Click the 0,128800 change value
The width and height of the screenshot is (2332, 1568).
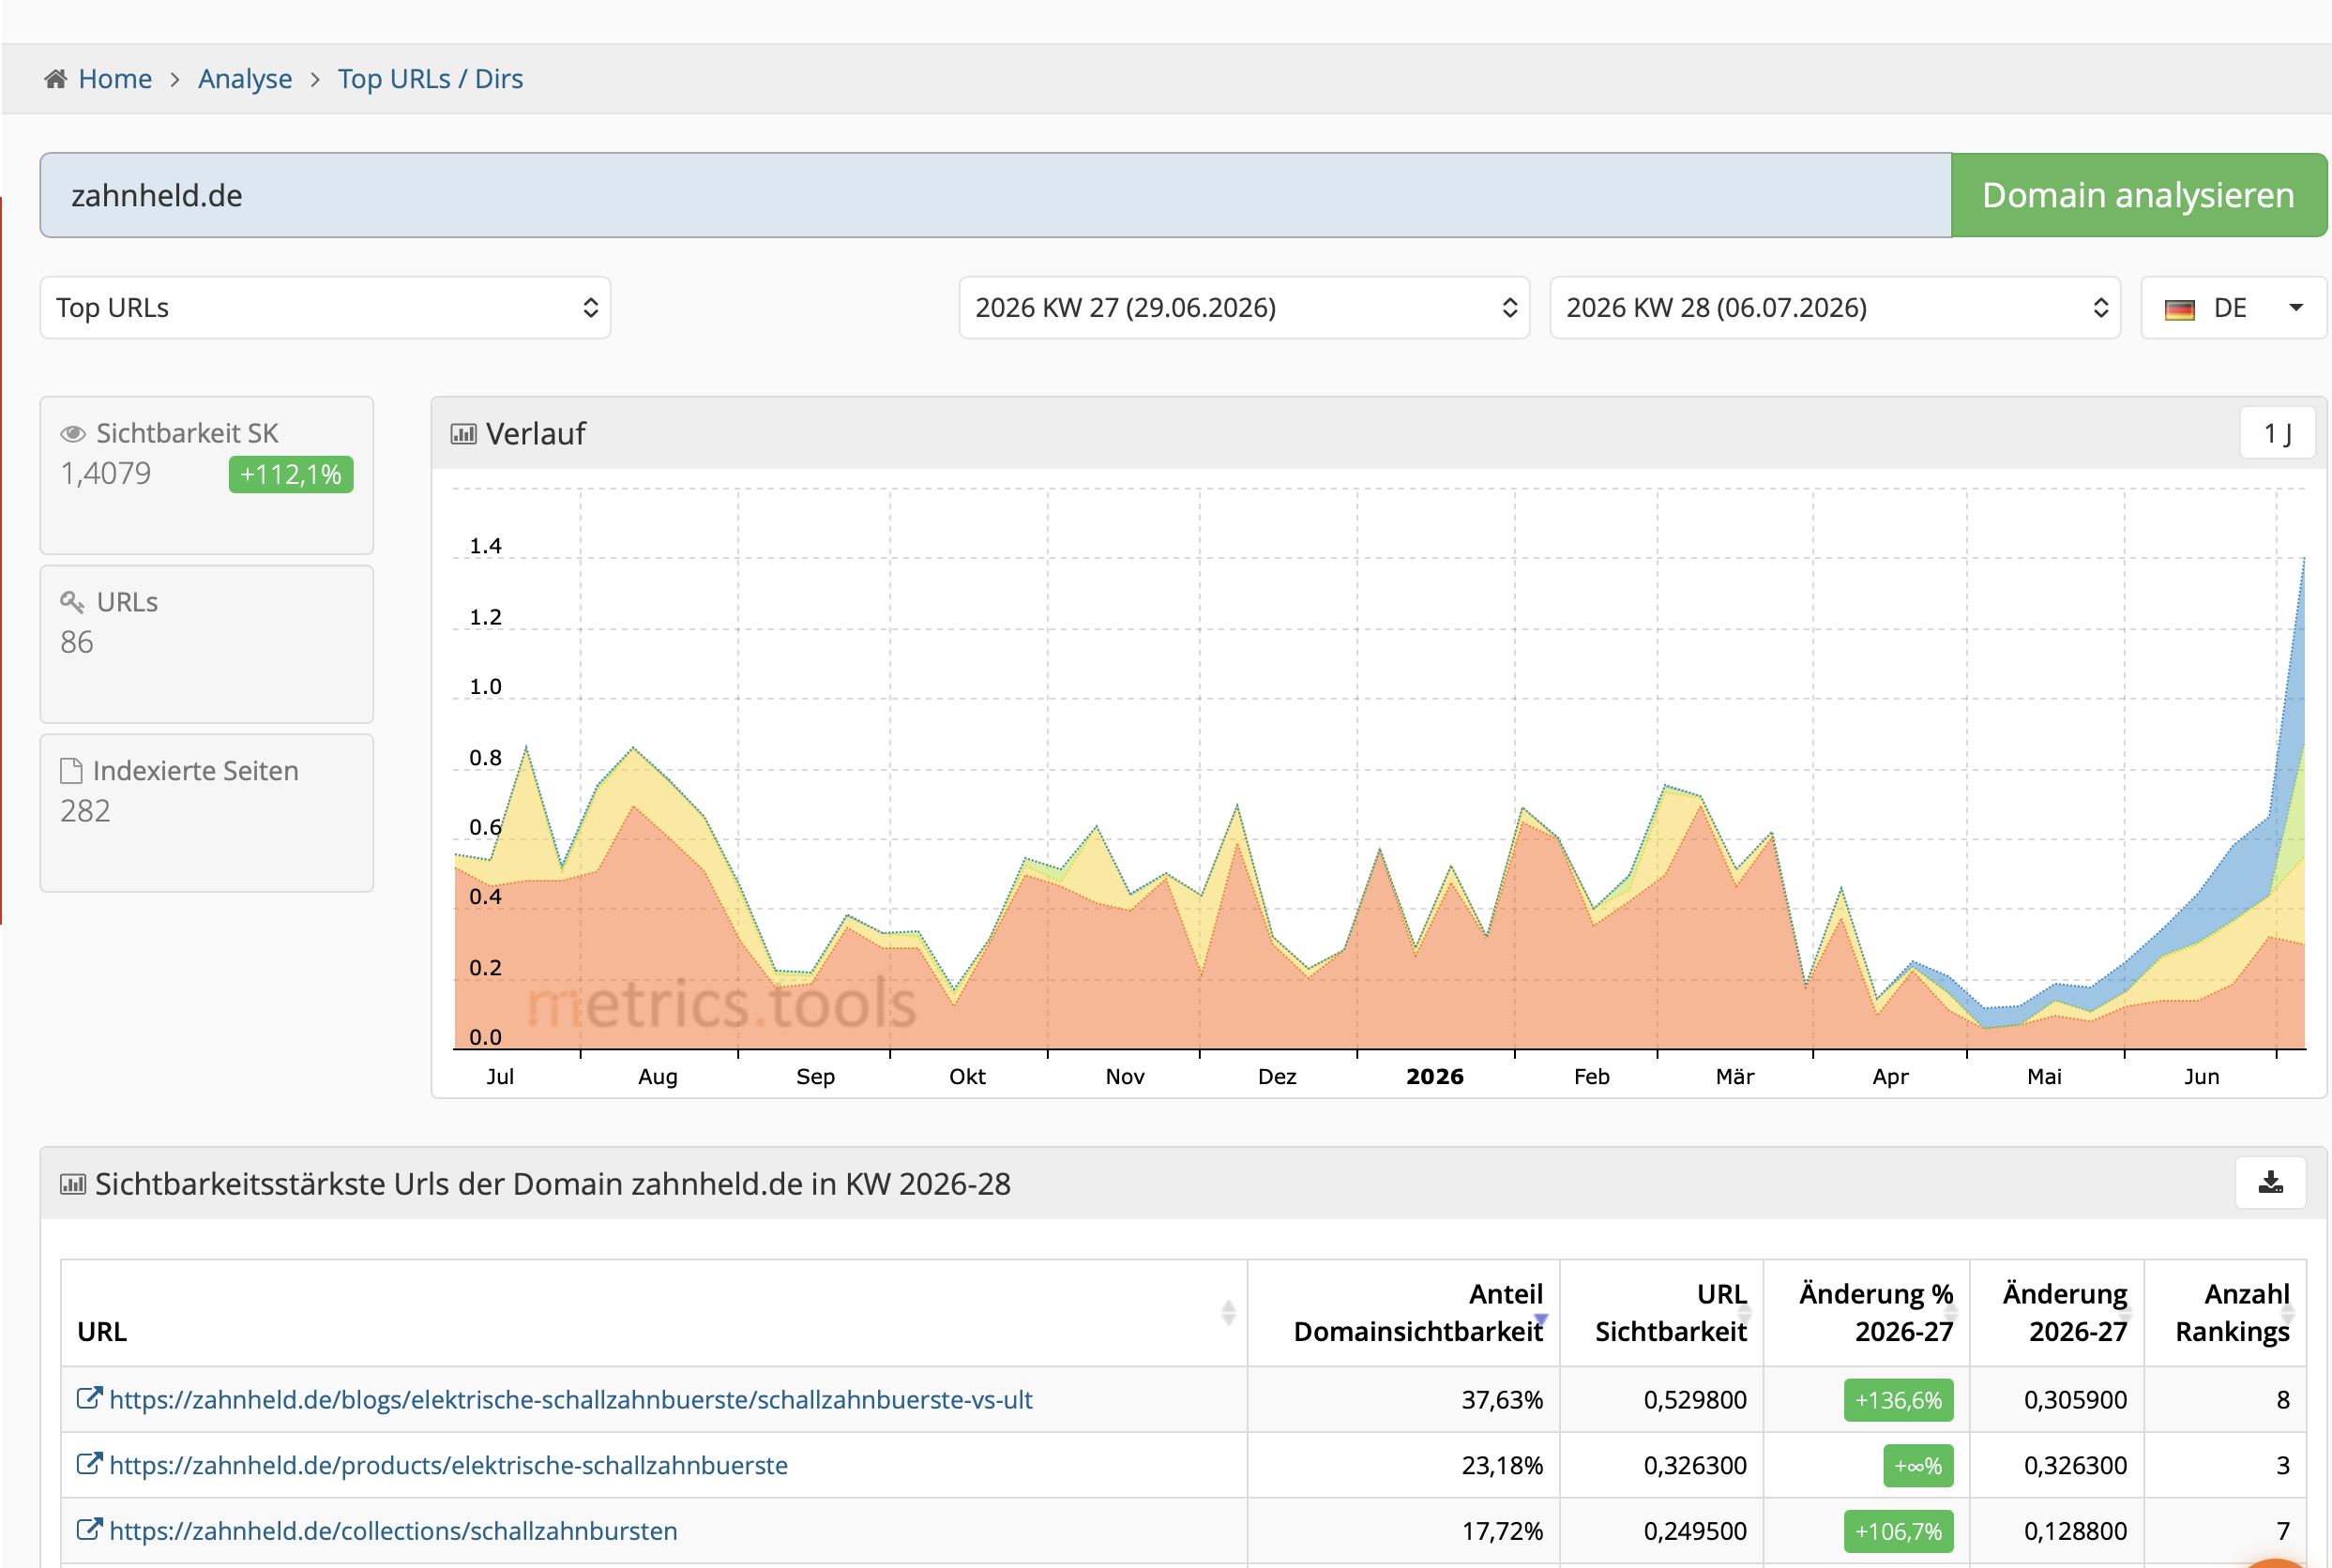[x=2075, y=1532]
